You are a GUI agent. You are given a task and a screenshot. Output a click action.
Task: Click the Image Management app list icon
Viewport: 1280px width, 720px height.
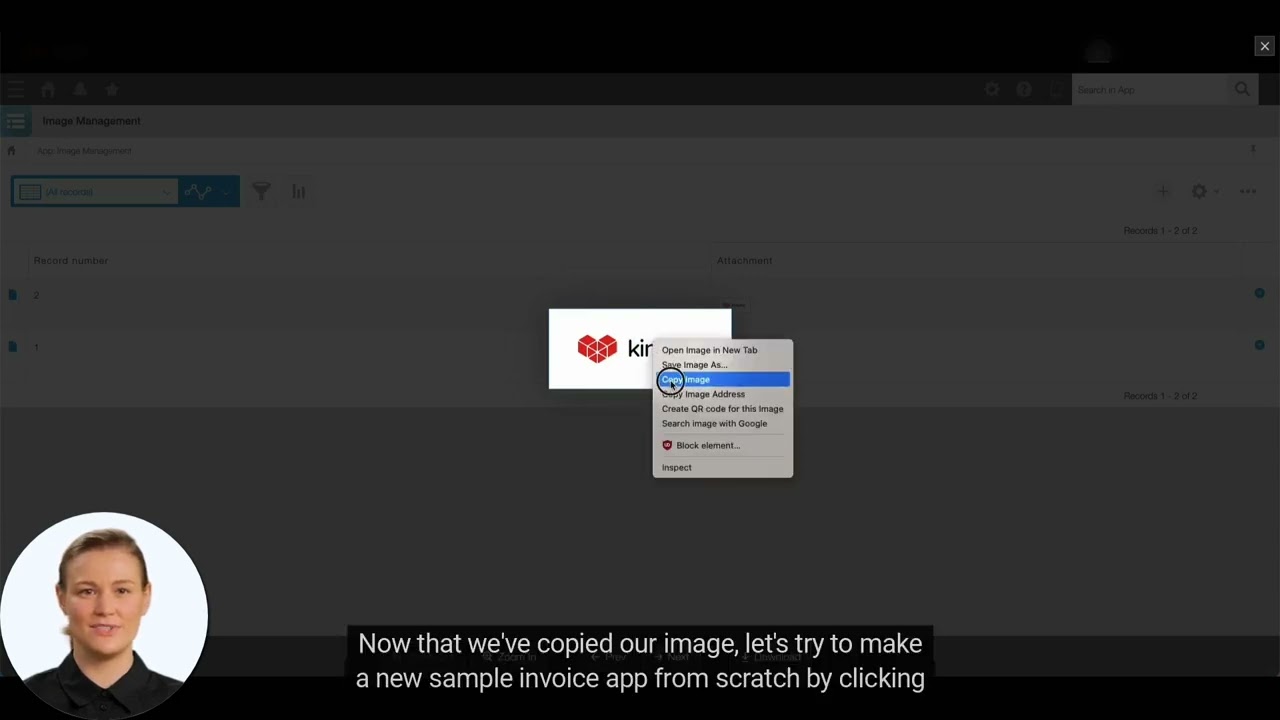(15, 121)
